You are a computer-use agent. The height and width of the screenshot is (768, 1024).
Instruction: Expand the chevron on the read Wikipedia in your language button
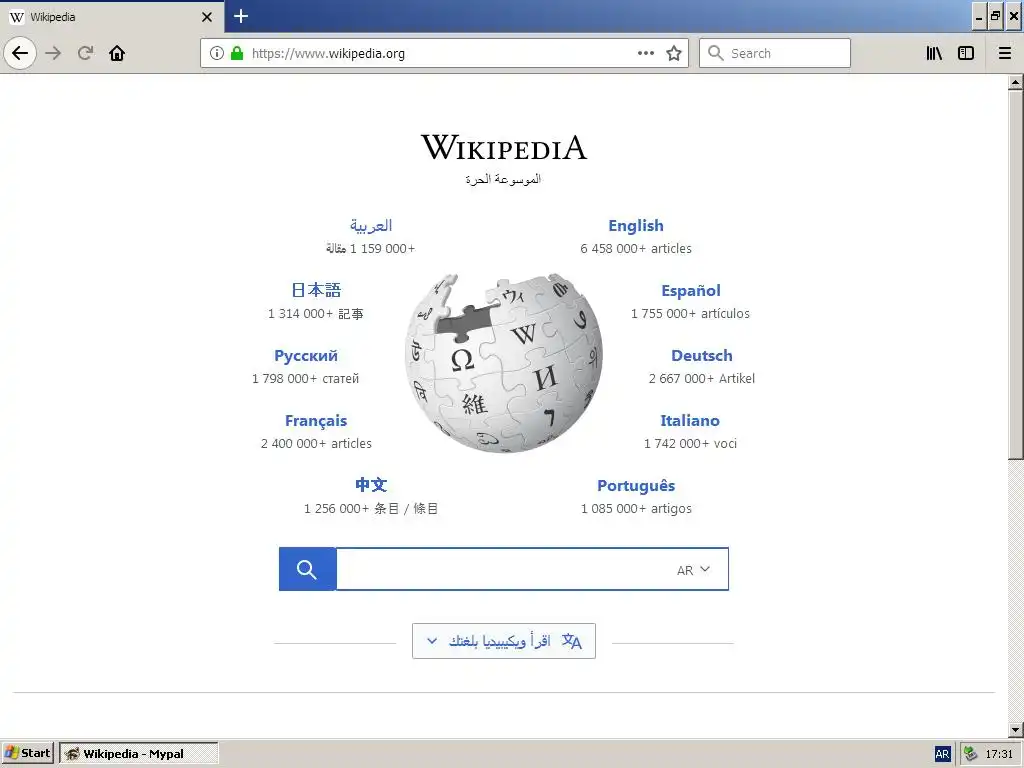click(432, 641)
